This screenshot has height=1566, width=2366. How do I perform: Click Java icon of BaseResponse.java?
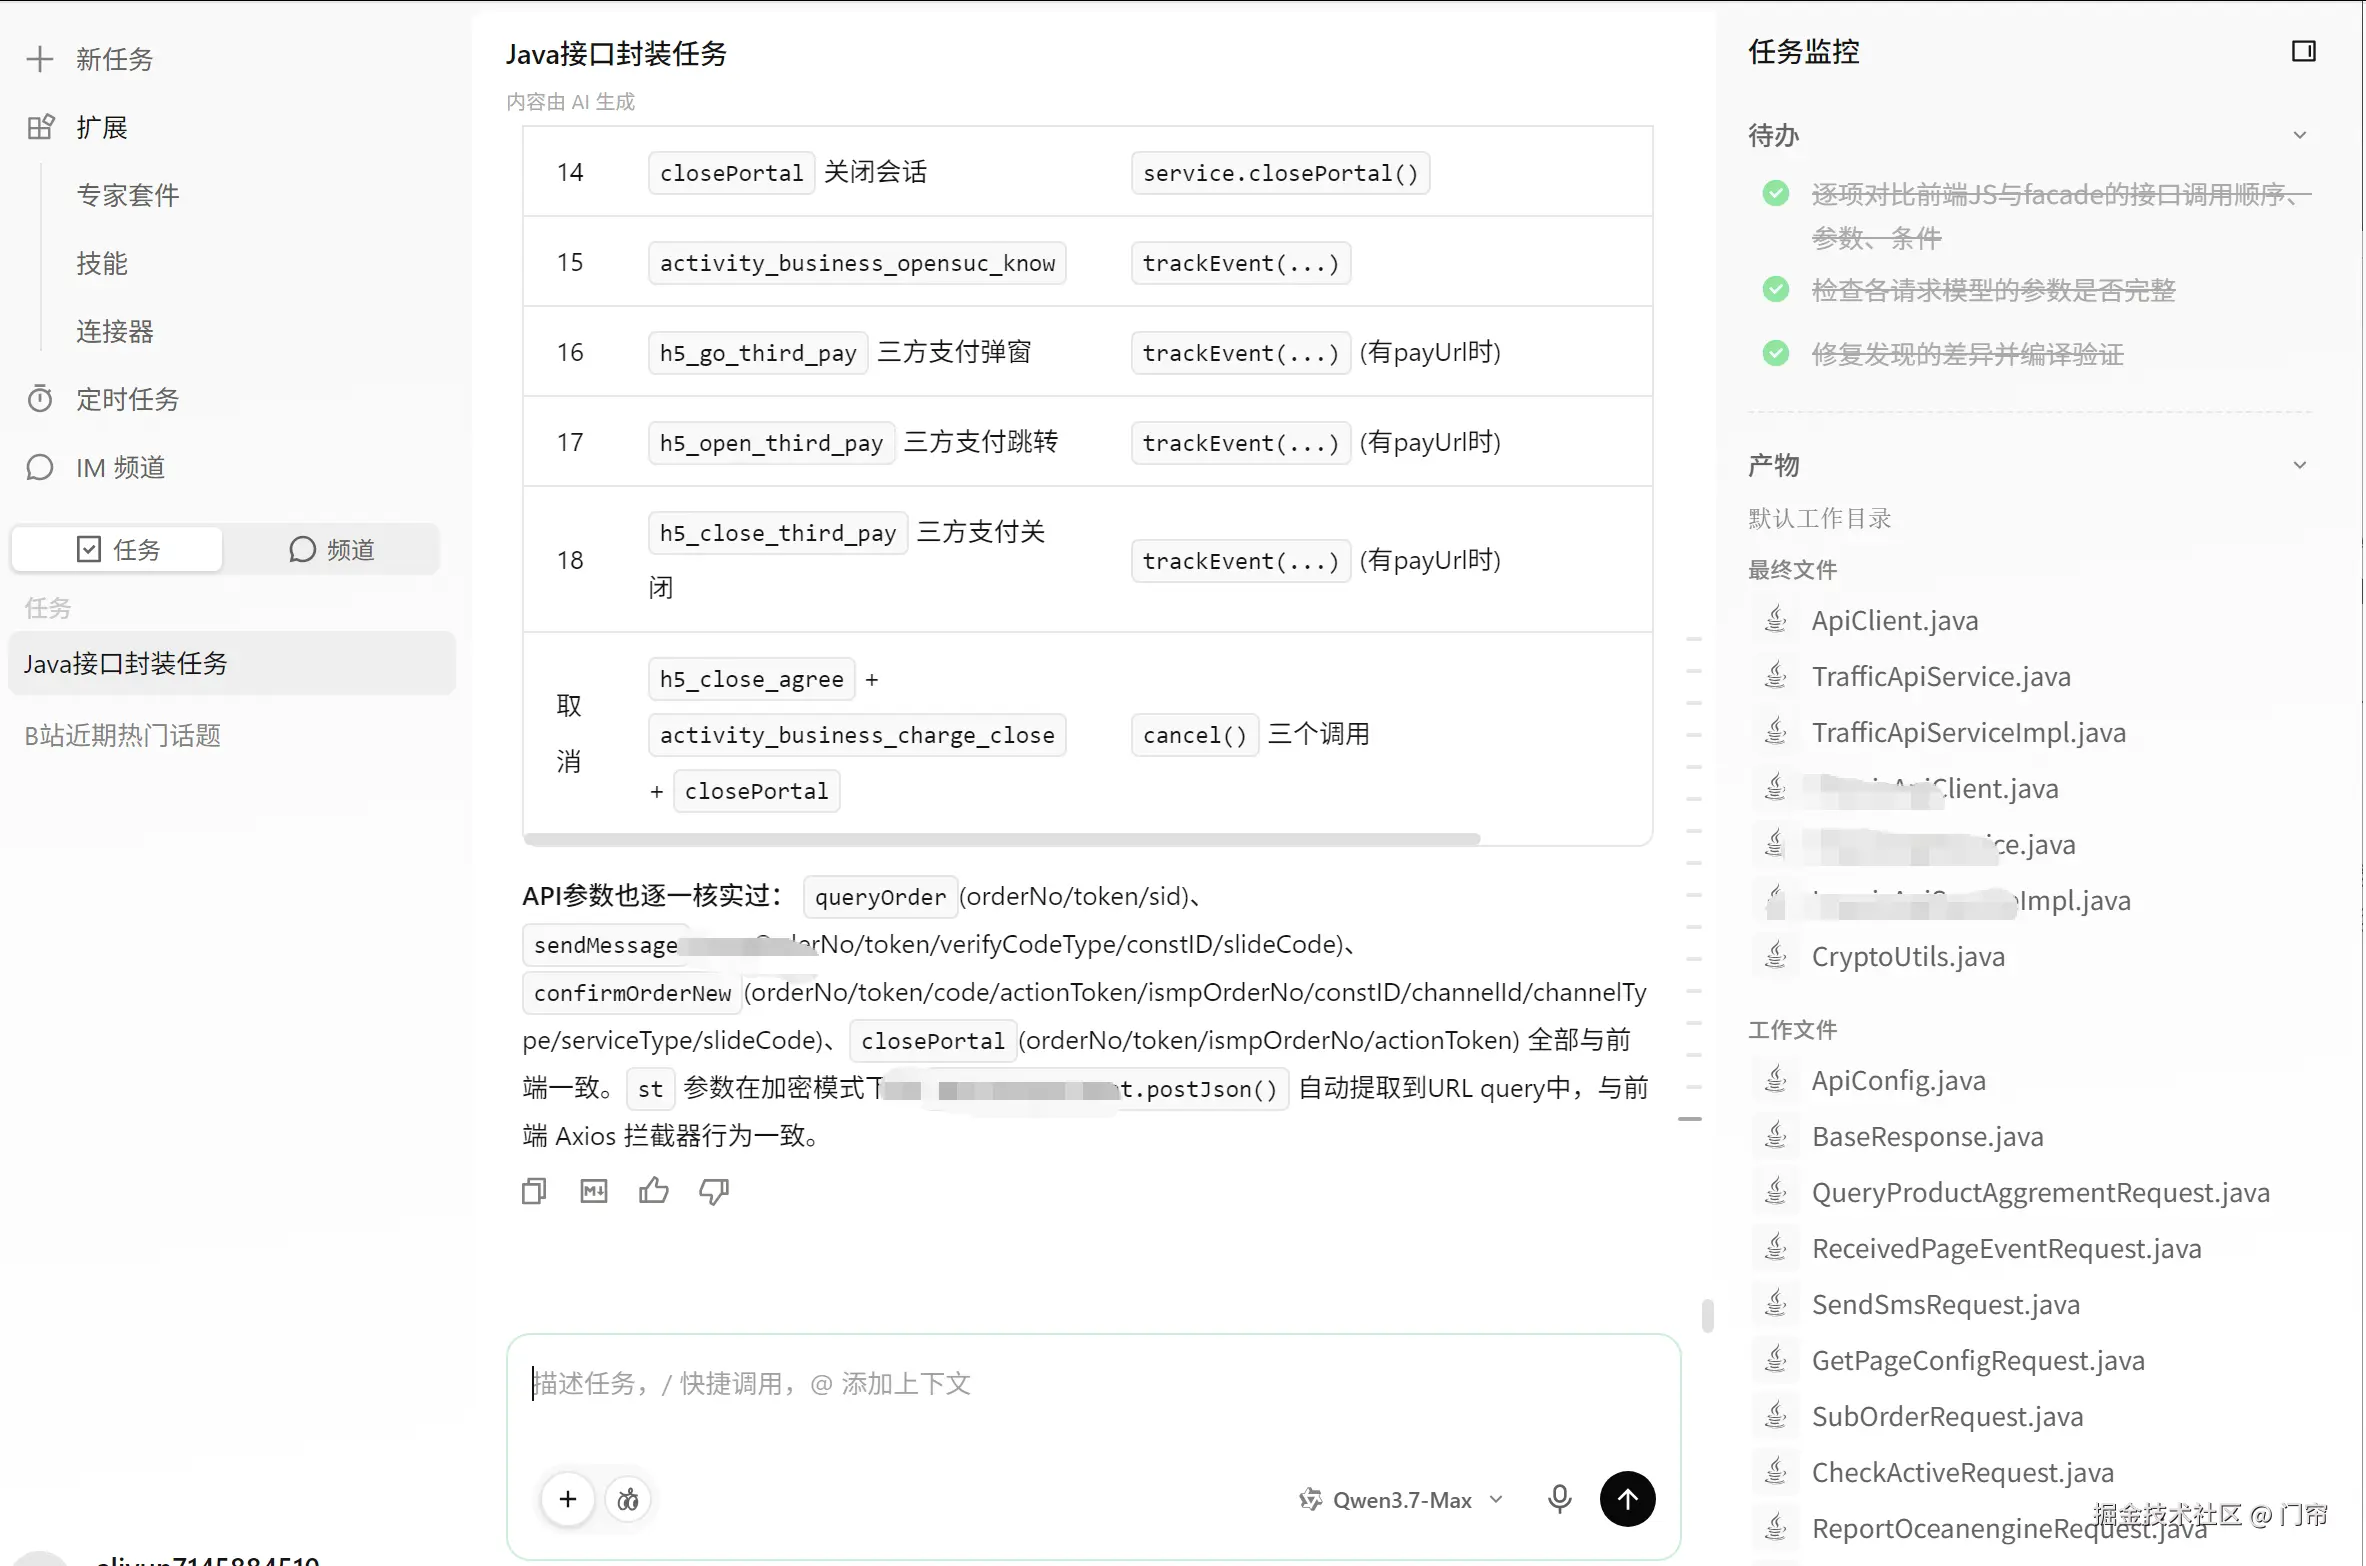[x=1776, y=1136]
